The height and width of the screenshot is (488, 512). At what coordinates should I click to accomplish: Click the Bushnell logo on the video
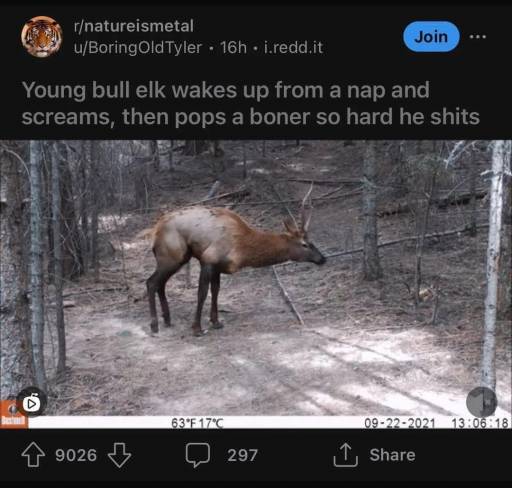(x=14, y=414)
